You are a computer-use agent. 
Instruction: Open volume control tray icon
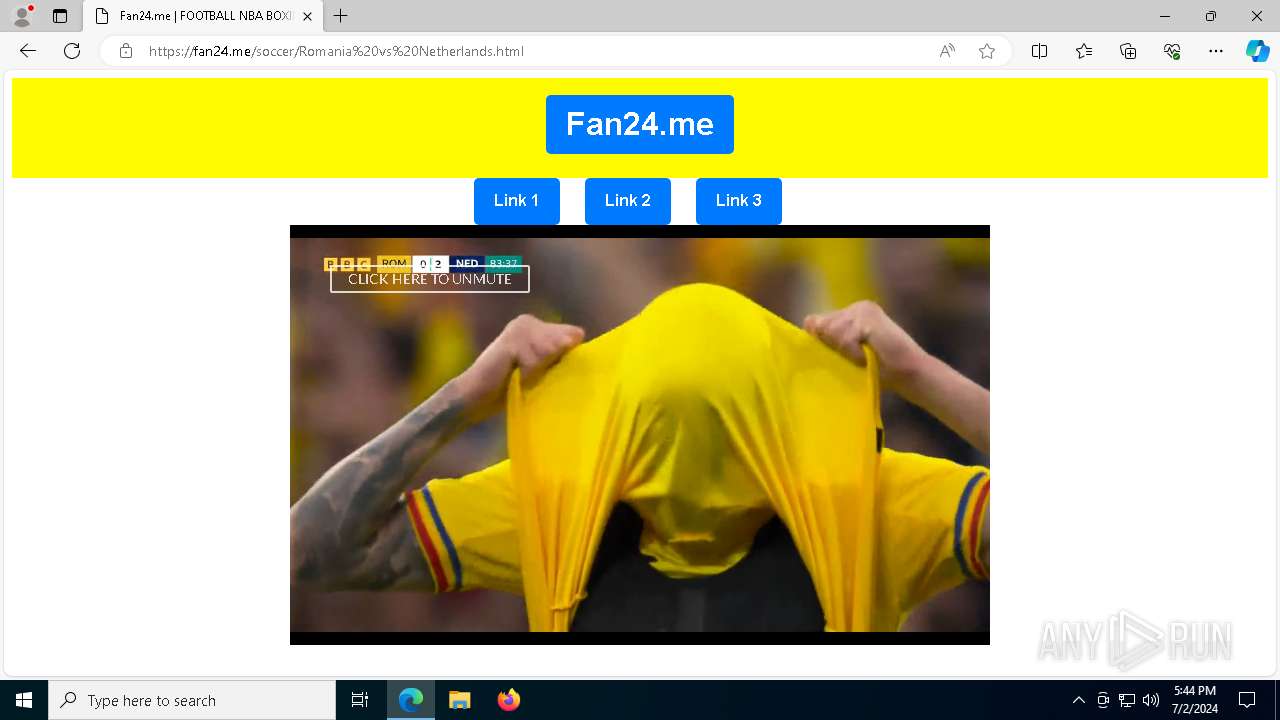[1151, 700]
